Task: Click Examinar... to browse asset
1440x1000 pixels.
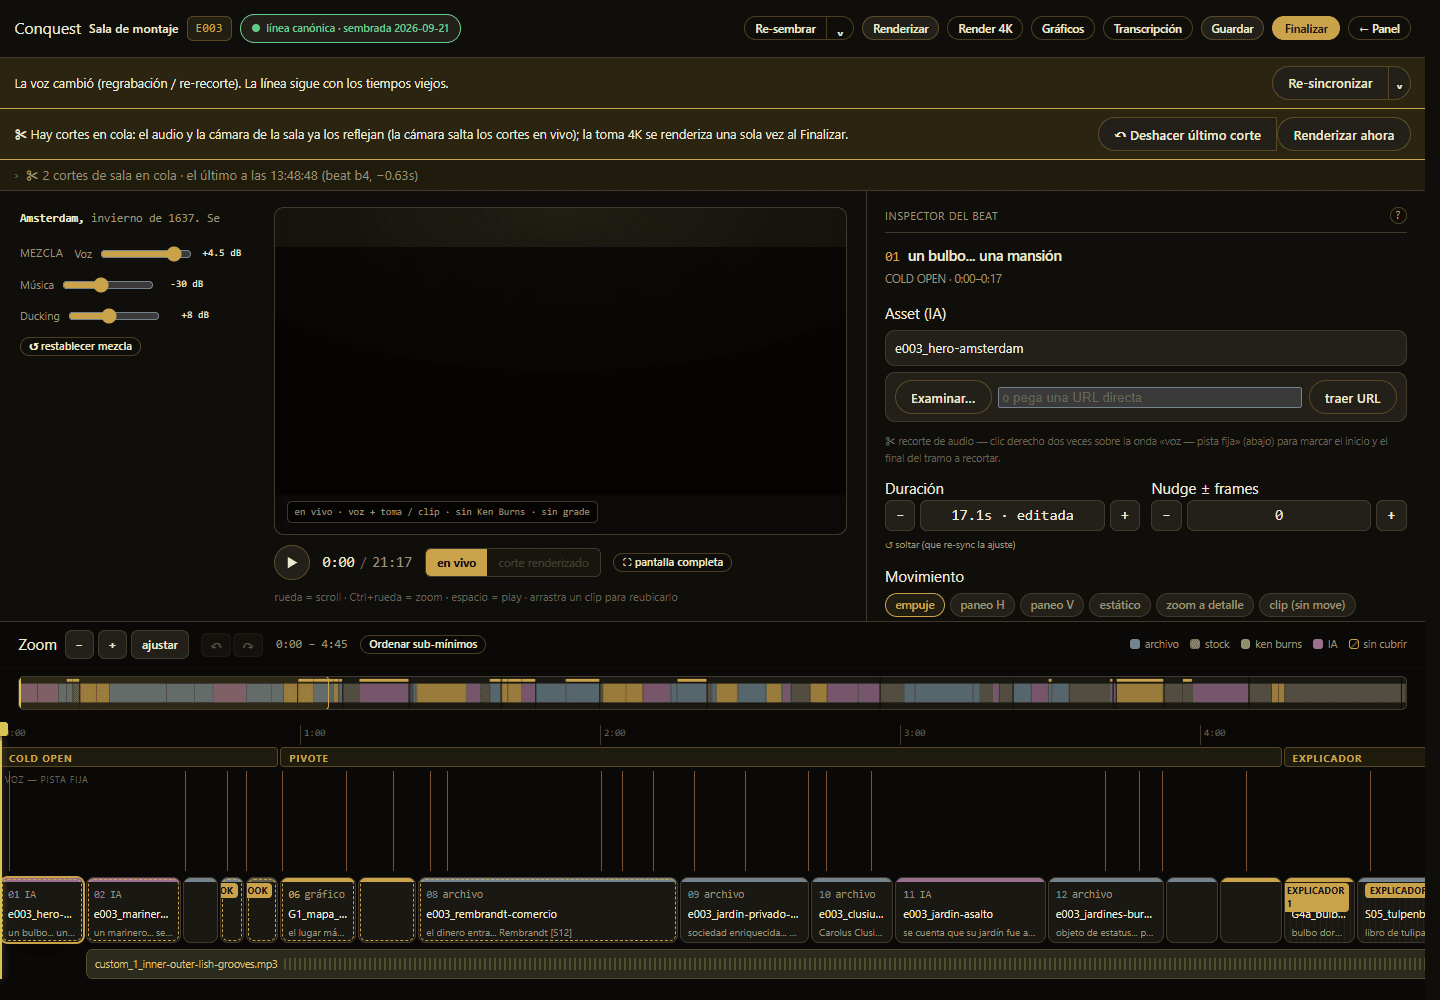Action: [943, 398]
